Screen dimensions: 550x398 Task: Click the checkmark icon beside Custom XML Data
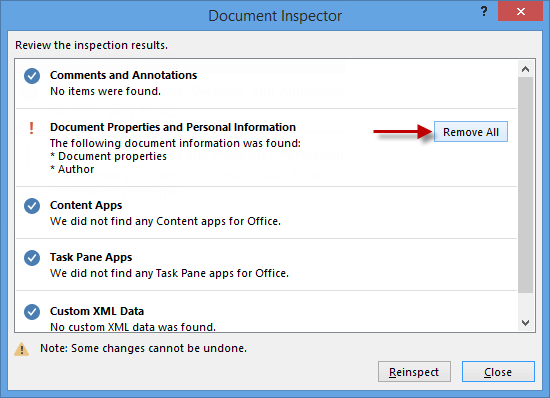(x=32, y=312)
